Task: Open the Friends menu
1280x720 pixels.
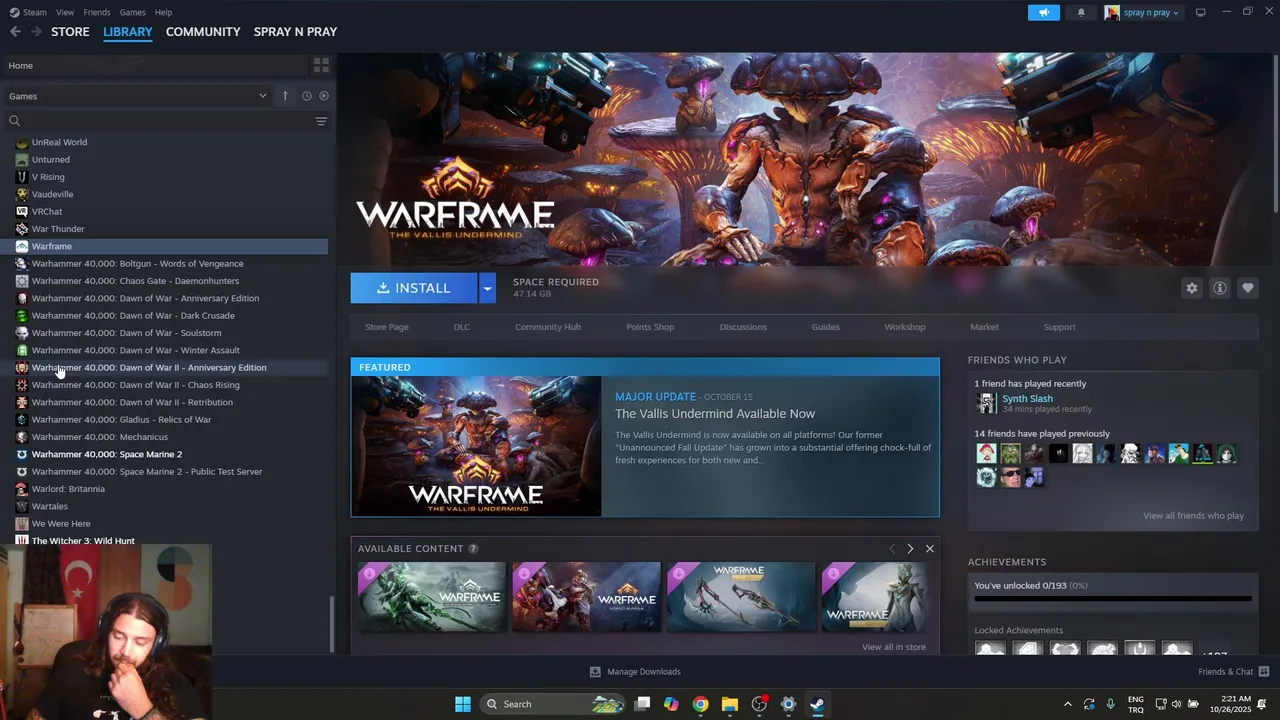Action: pos(97,12)
